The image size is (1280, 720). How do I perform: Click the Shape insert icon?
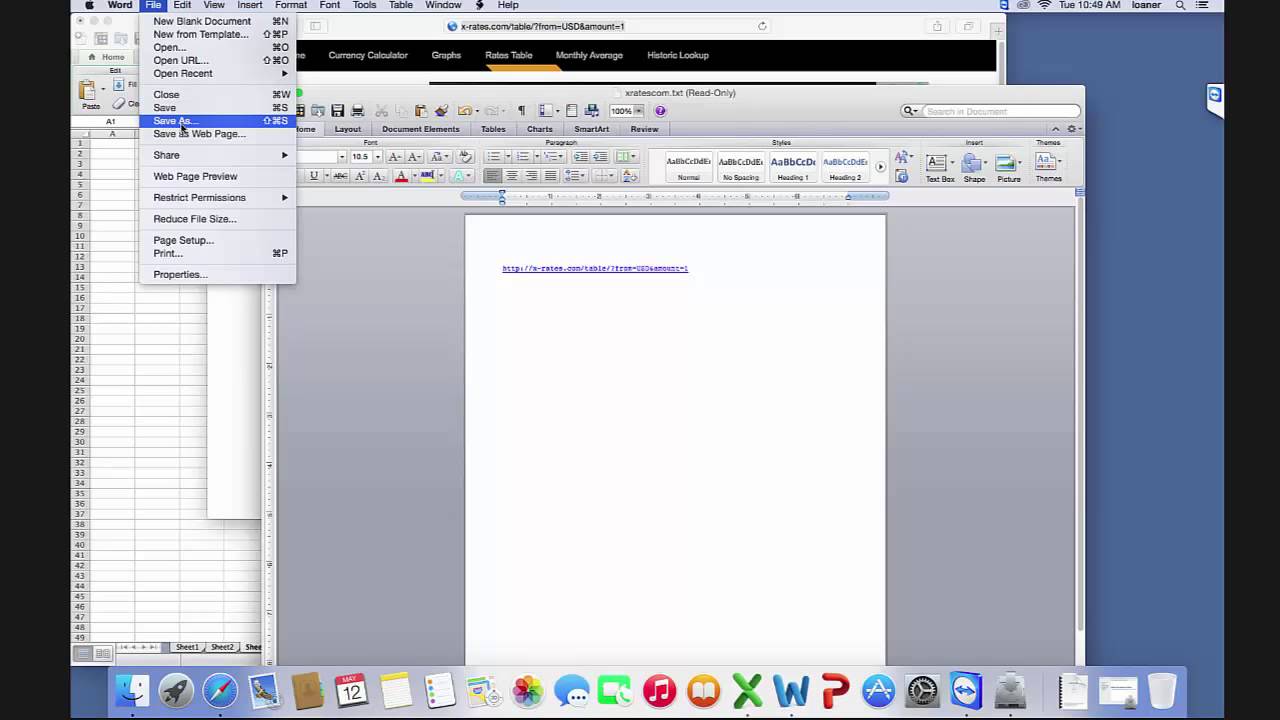pos(974,167)
